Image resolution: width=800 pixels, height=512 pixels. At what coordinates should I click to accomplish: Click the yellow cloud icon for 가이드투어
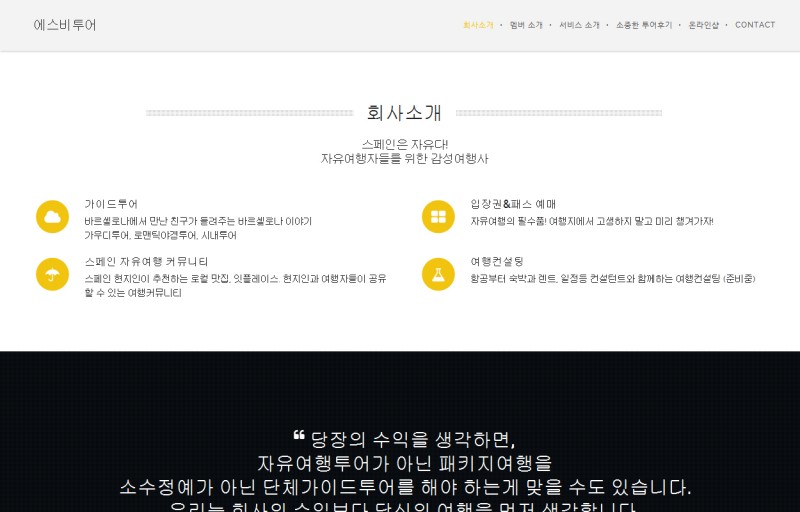(x=52, y=216)
